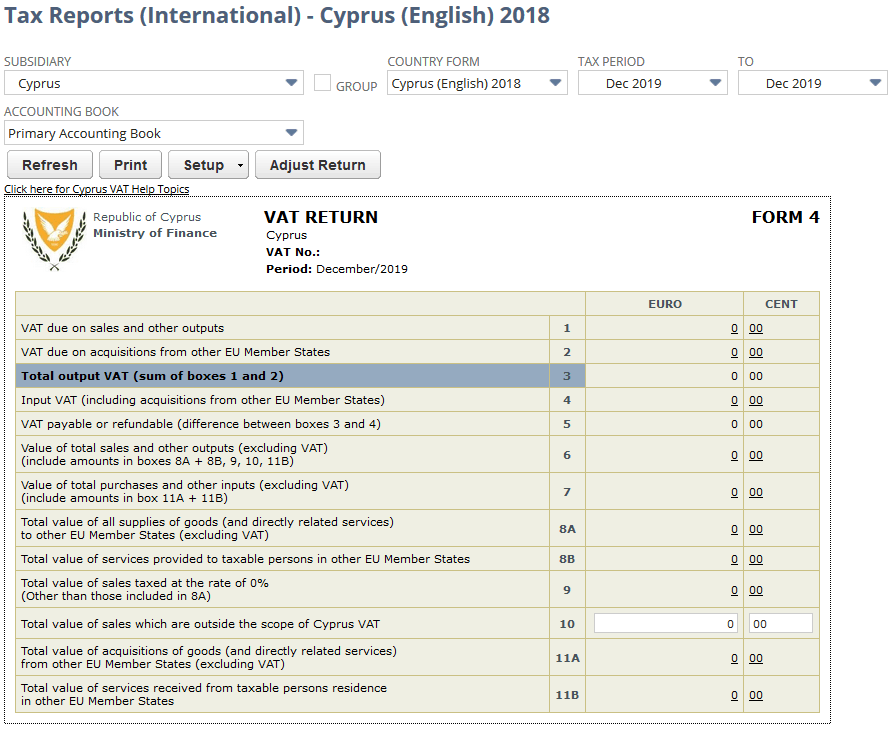Open the CENT amount link for box 2

pos(755,351)
